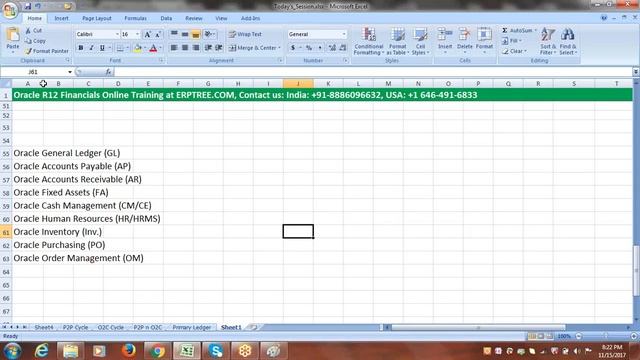This screenshot has height=360, width=640.
Task: Open the font size dropdown
Action: [137, 34]
